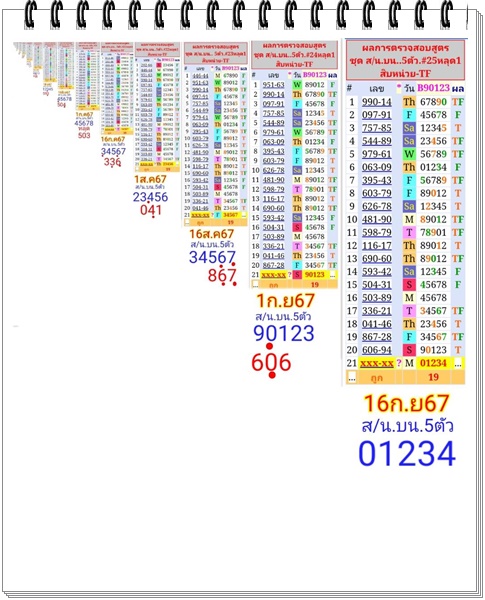This screenshot has width=485, height=600.
Task: Open link 979-61 in the #25 table
Action: tap(377, 154)
